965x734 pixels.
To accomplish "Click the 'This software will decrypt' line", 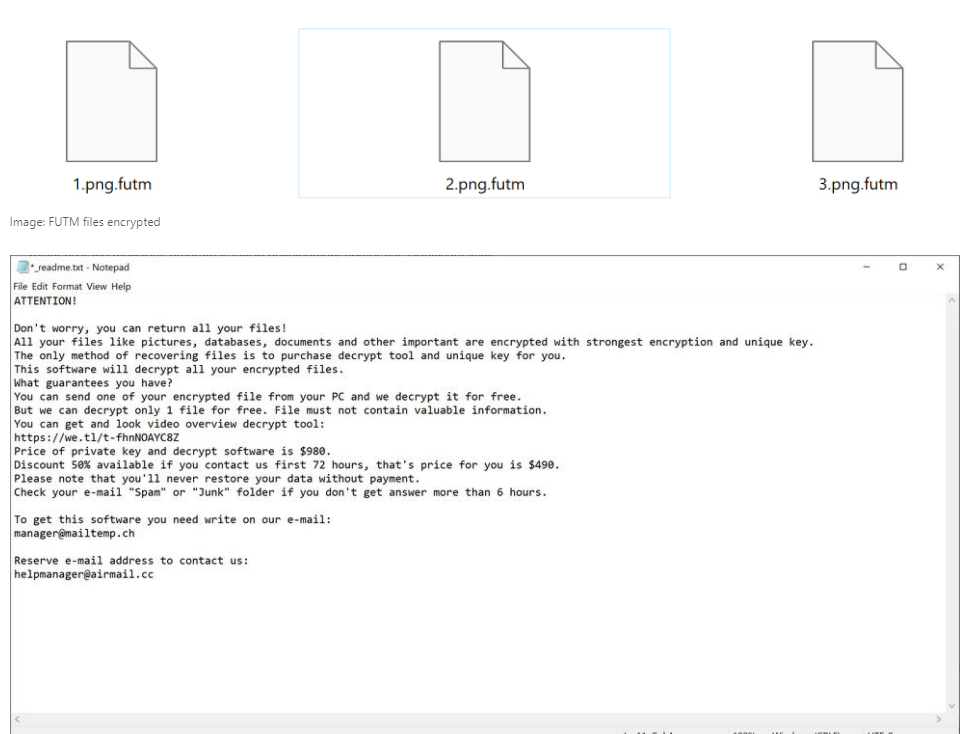I will (178, 369).
